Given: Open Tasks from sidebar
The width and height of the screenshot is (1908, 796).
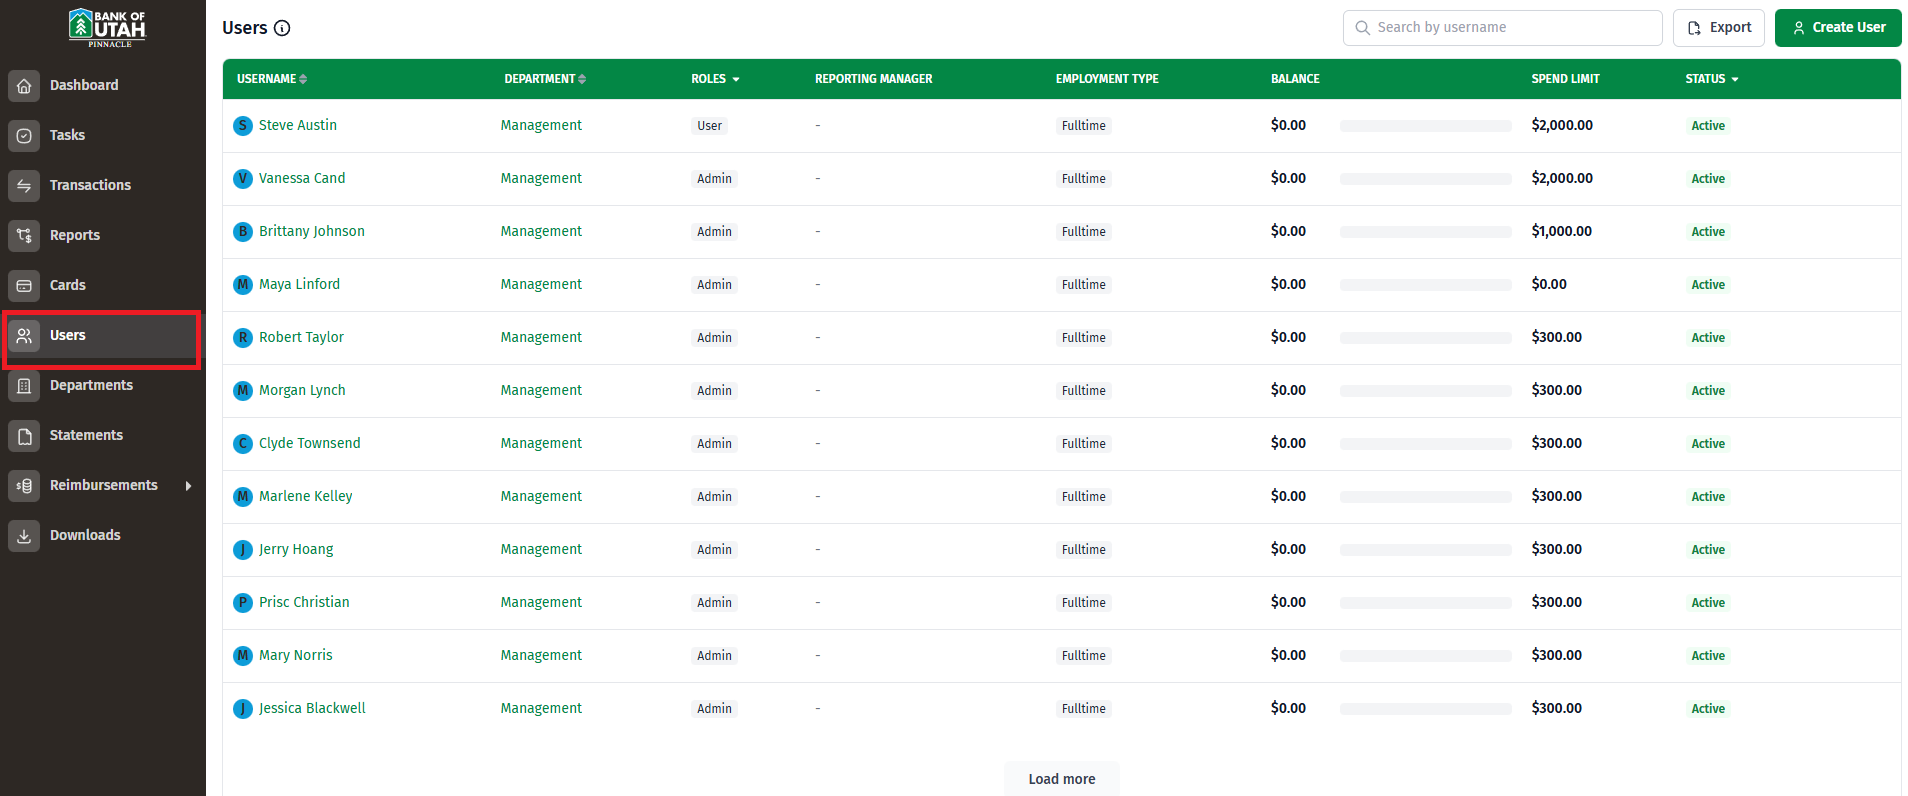Looking at the screenshot, I should 67,135.
